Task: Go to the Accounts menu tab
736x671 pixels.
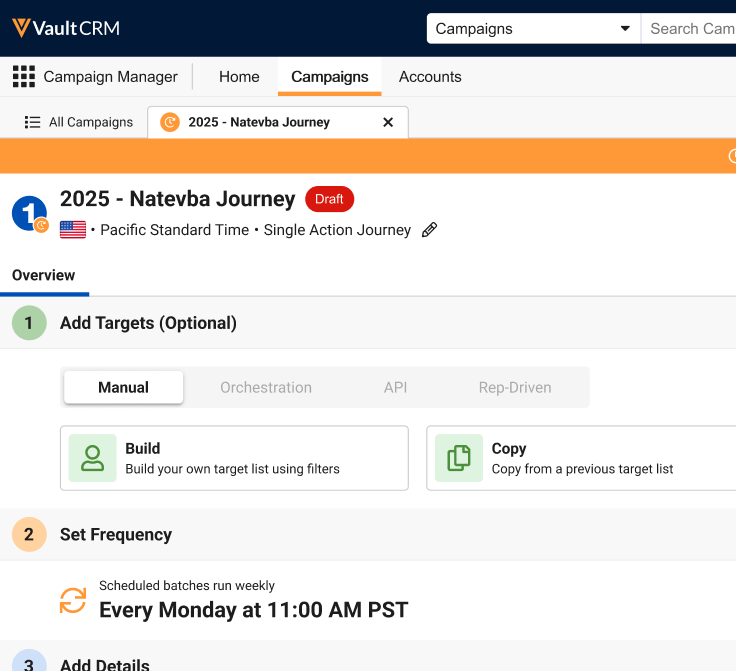Action: [x=430, y=77]
